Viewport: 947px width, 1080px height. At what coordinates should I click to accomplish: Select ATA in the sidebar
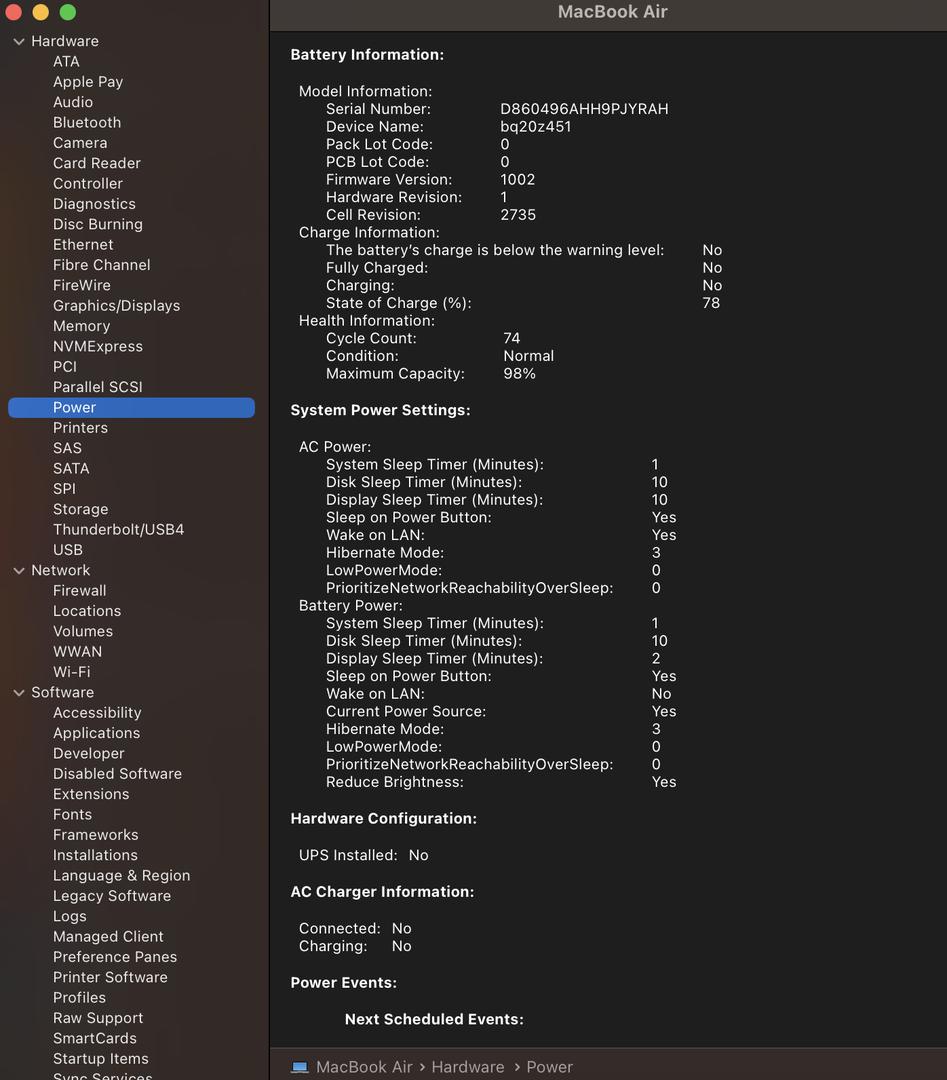66,61
